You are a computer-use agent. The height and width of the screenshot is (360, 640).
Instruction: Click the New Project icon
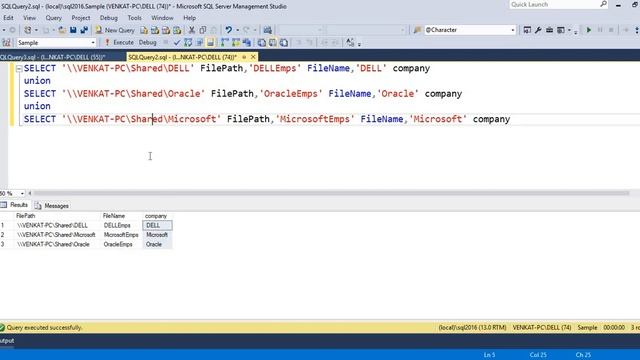pos(27,30)
